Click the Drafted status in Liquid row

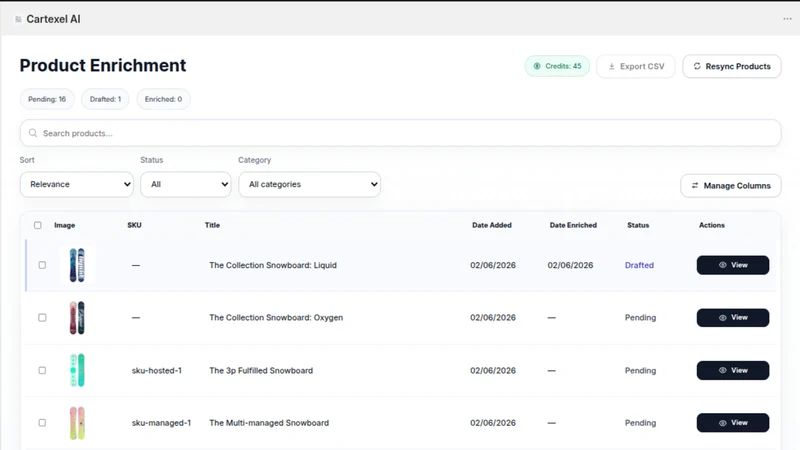coord(639,265)
